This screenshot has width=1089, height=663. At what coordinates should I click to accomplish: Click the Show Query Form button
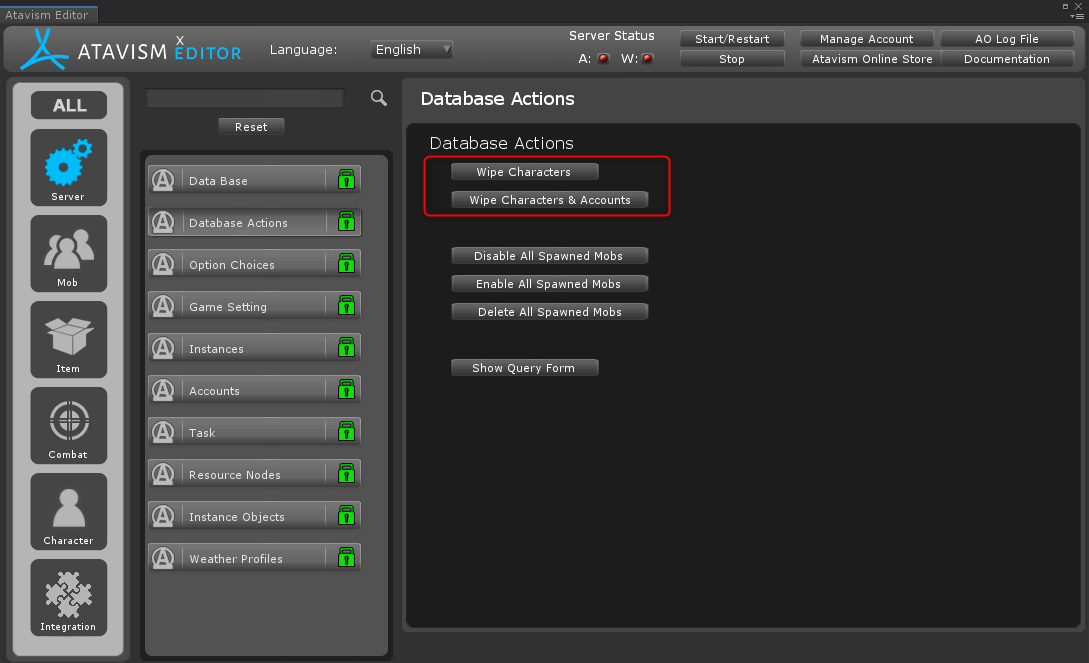(524, 368)
